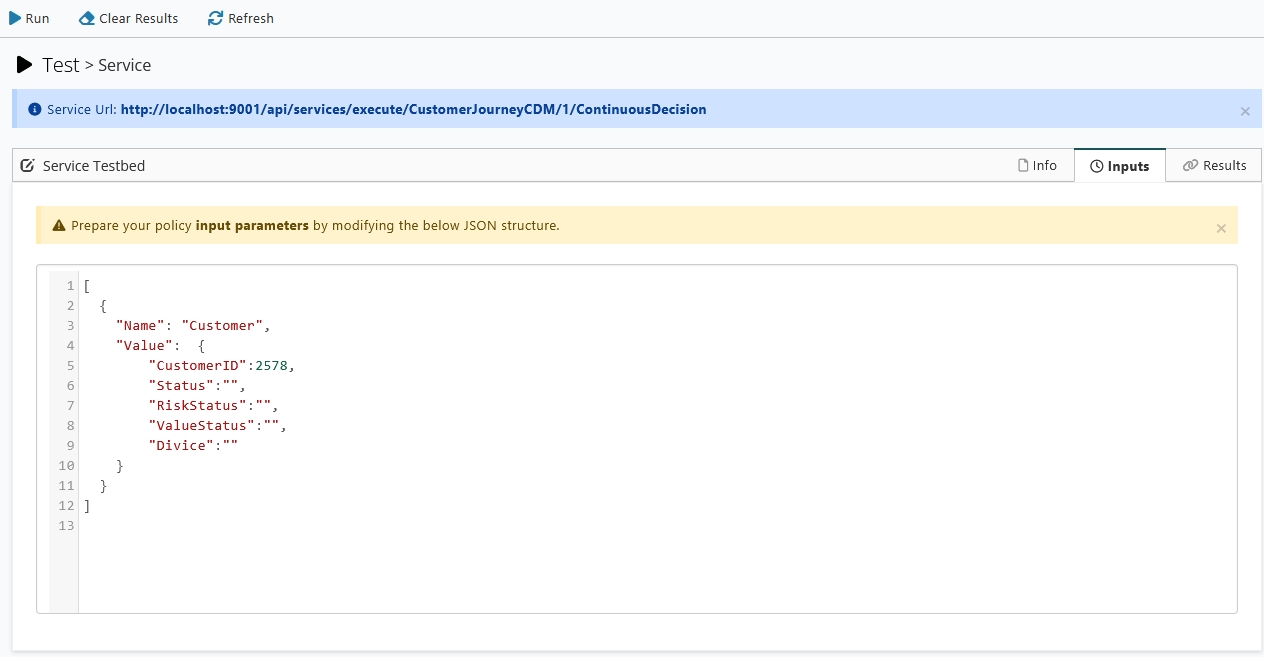Click the document icon on the Info tab
Image resolution: width=1264 pixels, height=657 pixels.
pyautogui.click(x=1023, y=165)
